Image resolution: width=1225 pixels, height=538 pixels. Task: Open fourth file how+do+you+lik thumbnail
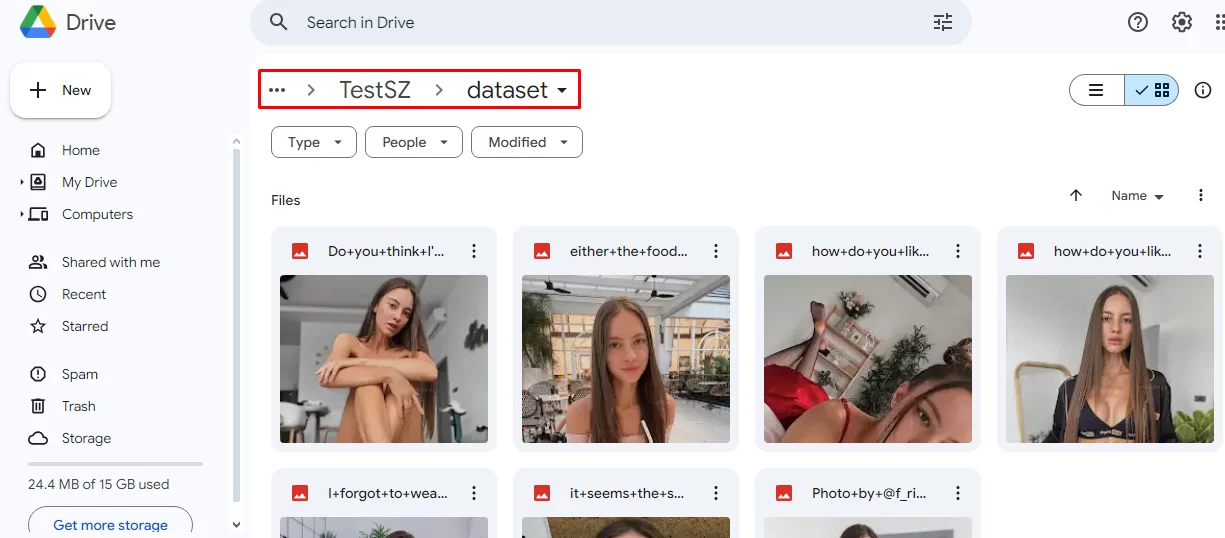pyautogui.click(x=1110, y=359)
